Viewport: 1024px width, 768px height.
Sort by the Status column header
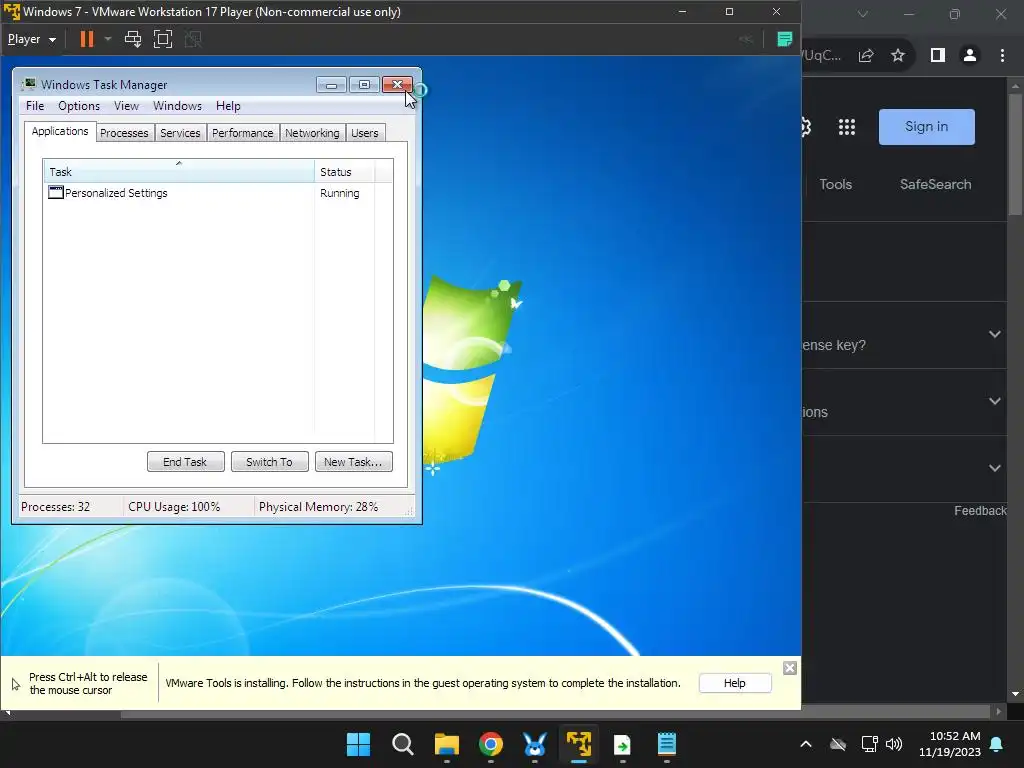[344, 172]
